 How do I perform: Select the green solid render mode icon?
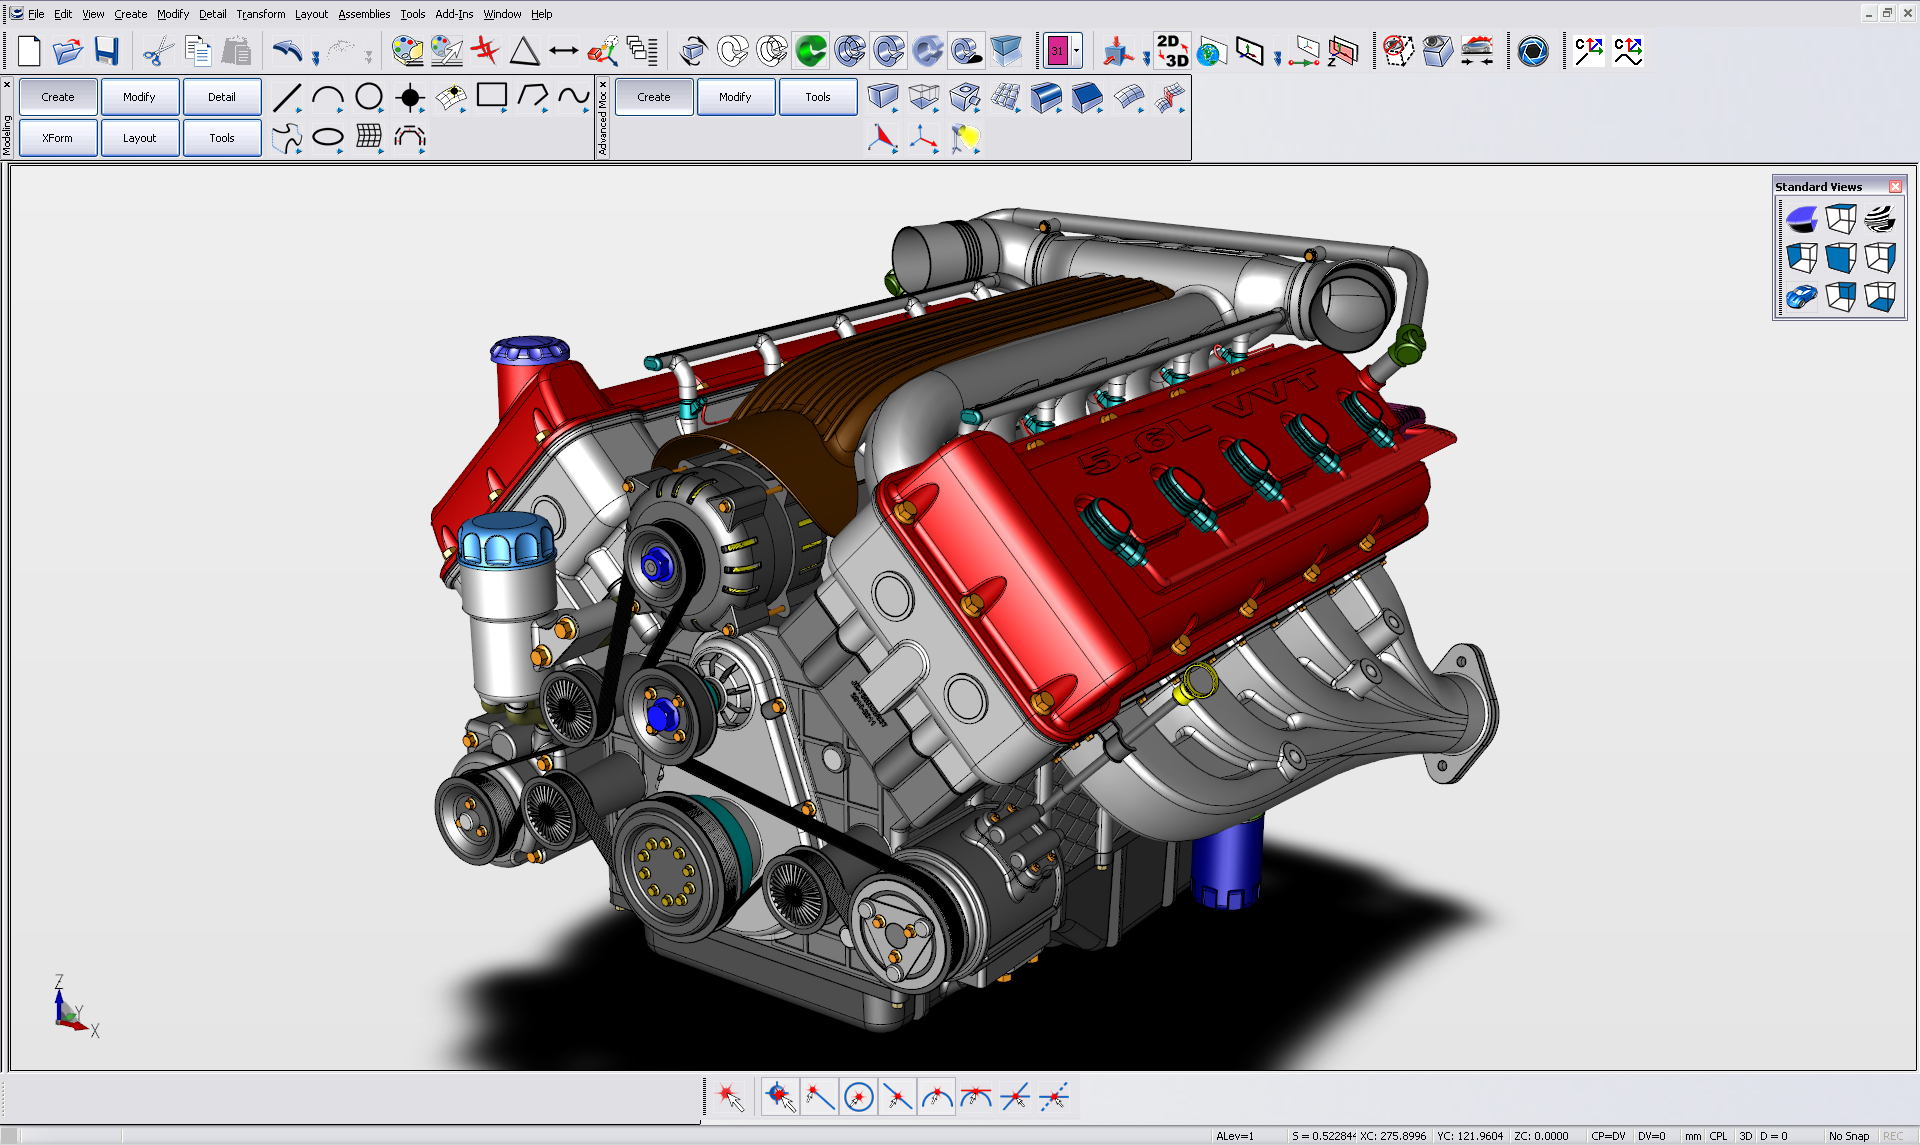coord(811,51)
